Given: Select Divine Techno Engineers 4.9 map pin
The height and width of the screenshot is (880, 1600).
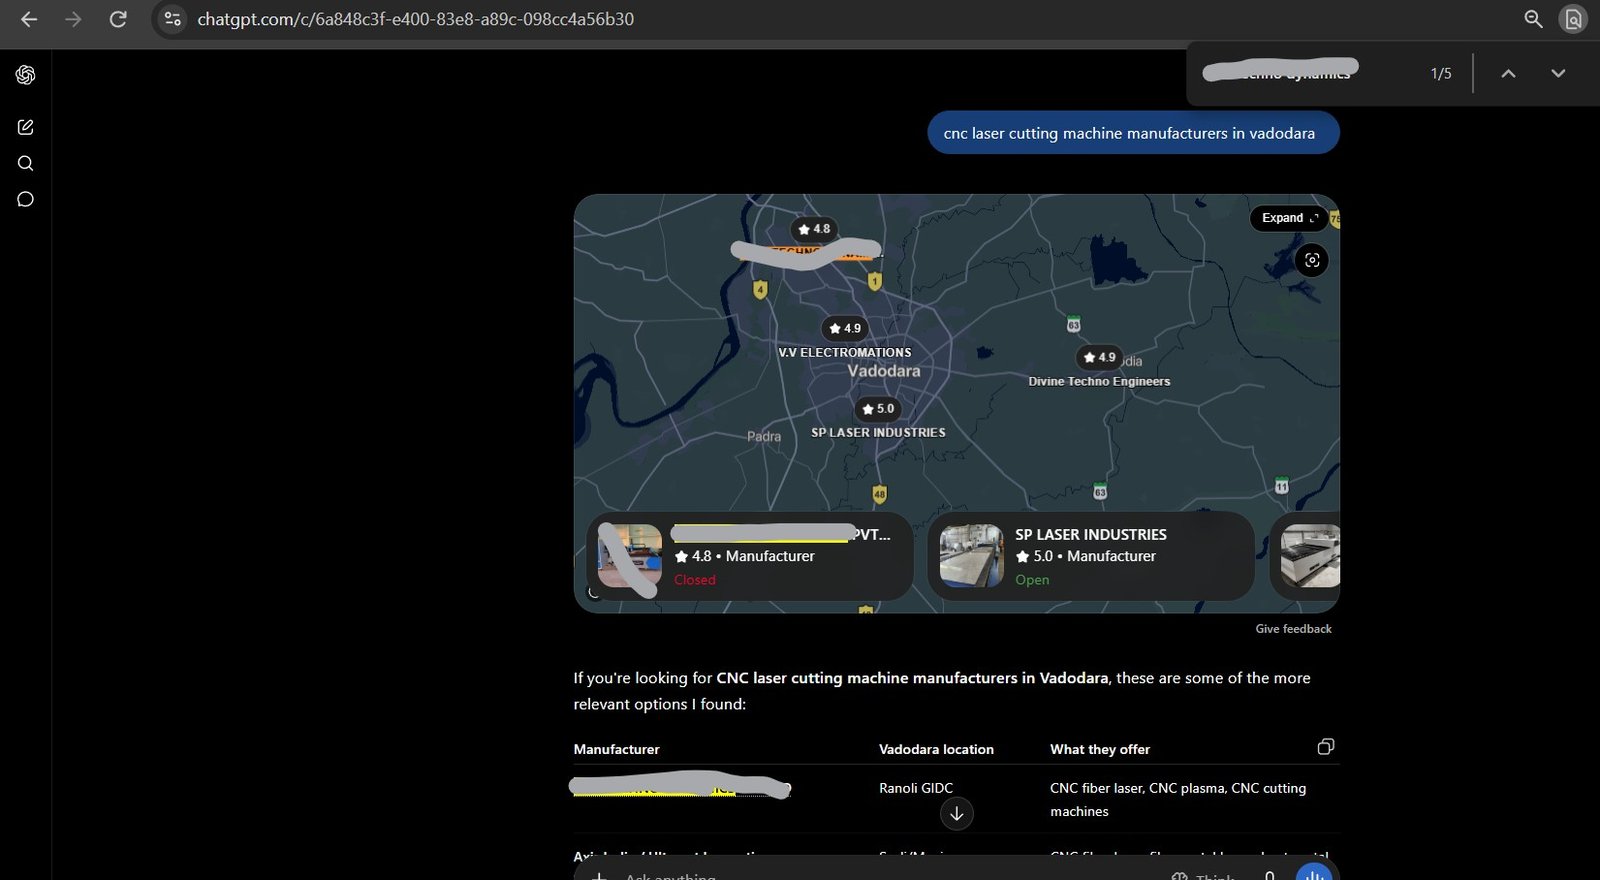Looking at the screenshot, I should 1099,357.
